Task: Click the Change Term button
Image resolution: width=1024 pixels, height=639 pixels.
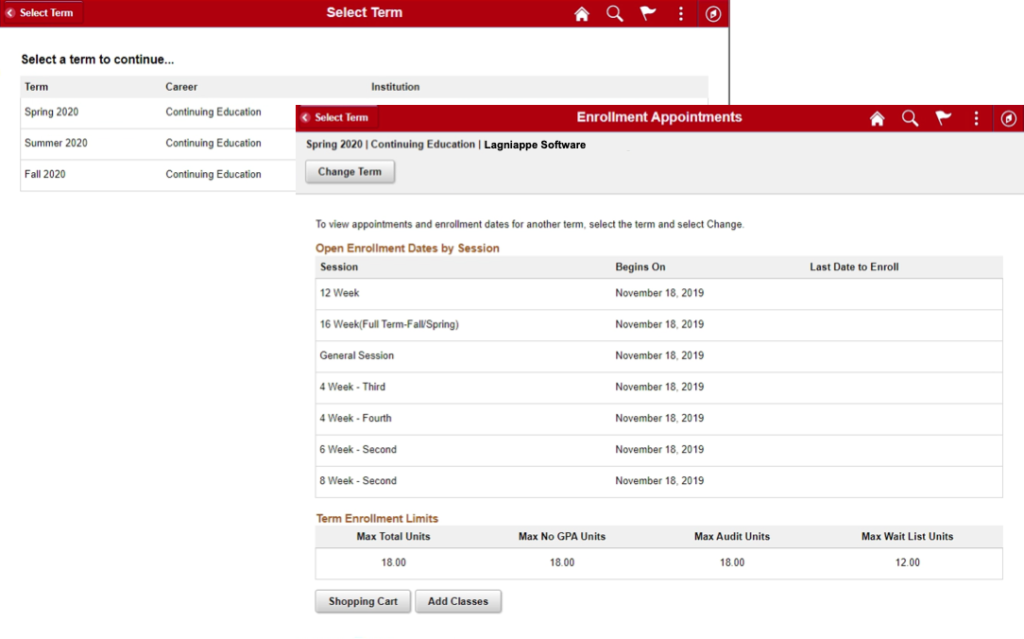Action: (x=349, y=172)
